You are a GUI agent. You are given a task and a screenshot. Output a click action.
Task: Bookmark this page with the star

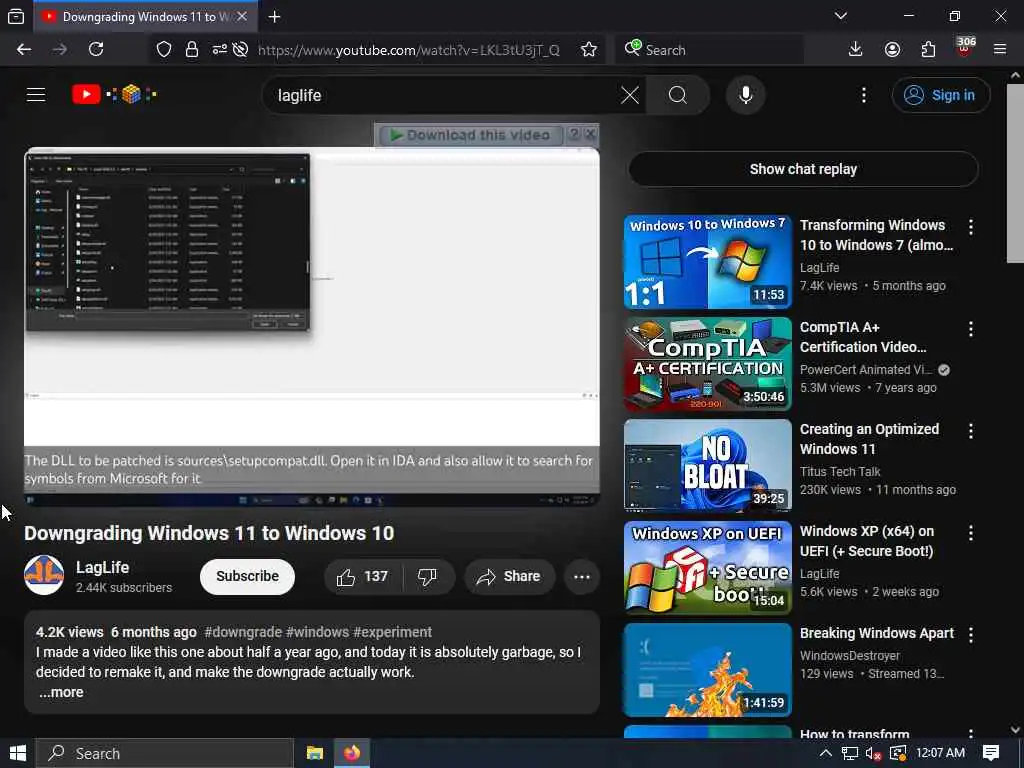(x=588, y=50)
